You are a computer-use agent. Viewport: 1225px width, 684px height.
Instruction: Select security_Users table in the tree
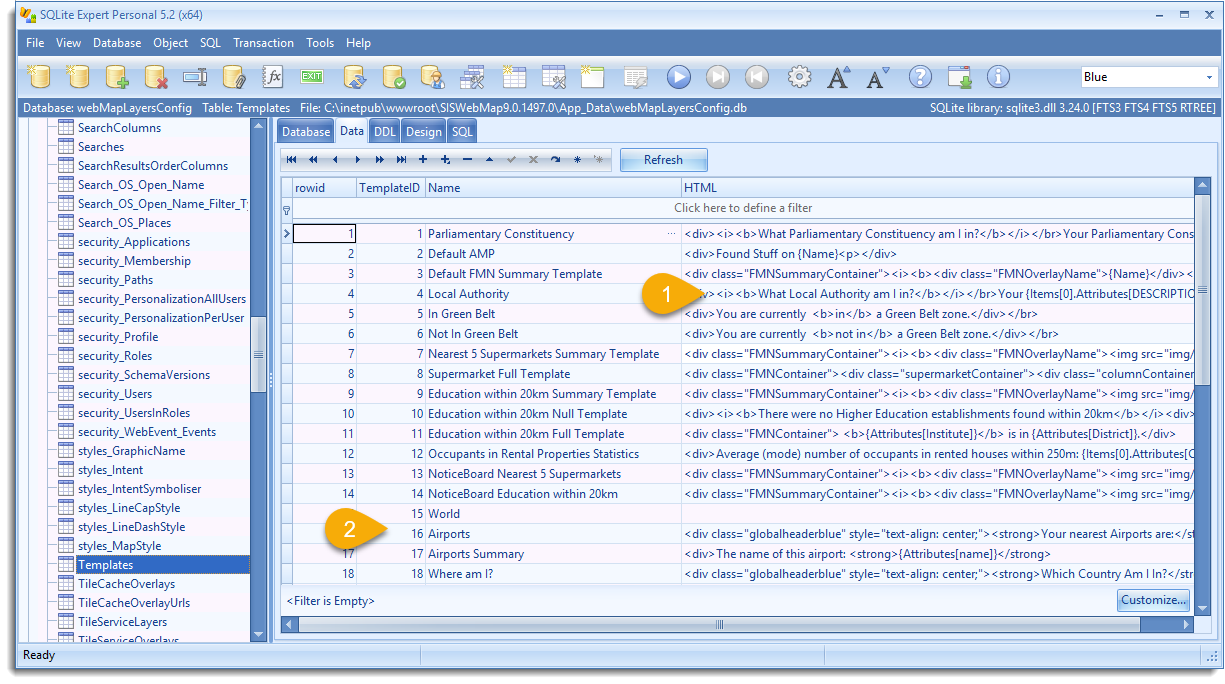(x=115, y=394)
